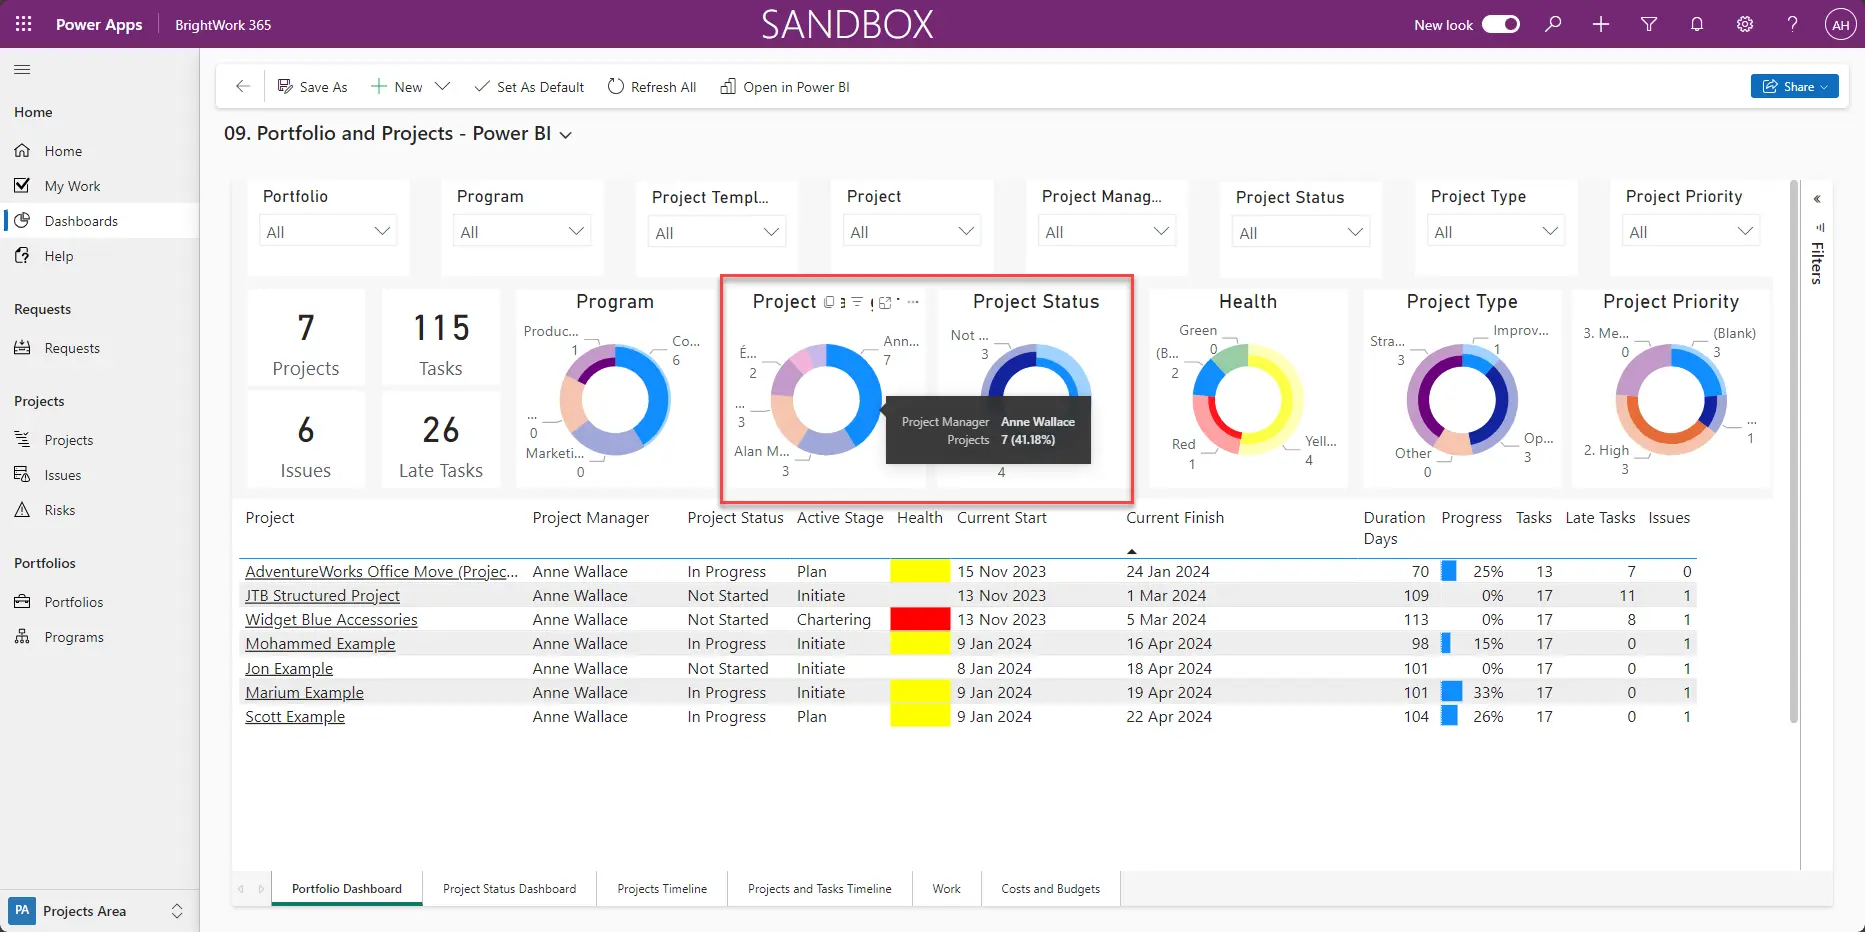Expand the Filters pane on the right edge
This screenshot has width=1865, height=932.
tap(1817, 199)
